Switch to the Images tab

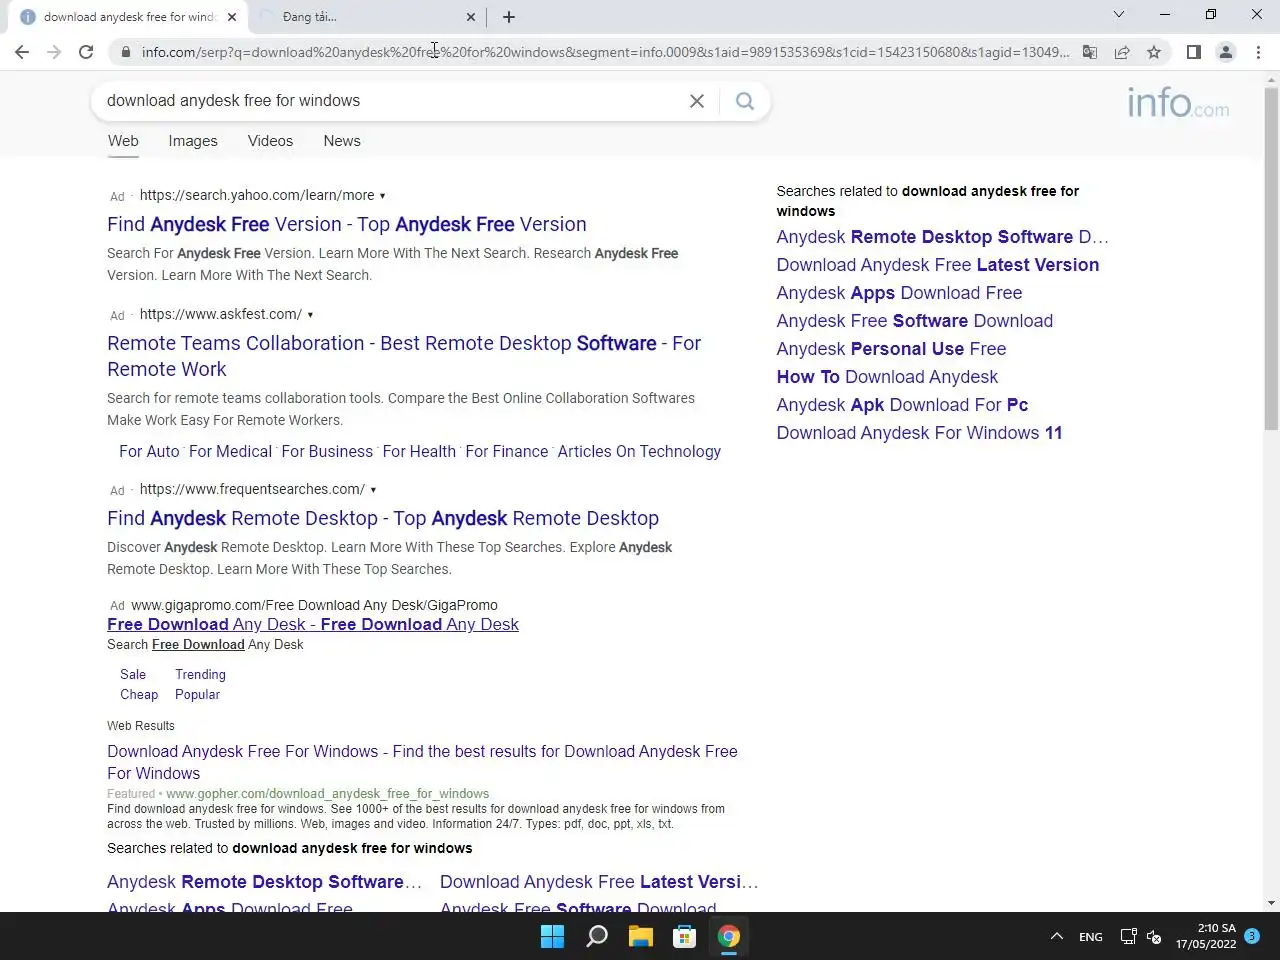pos(193,141)
